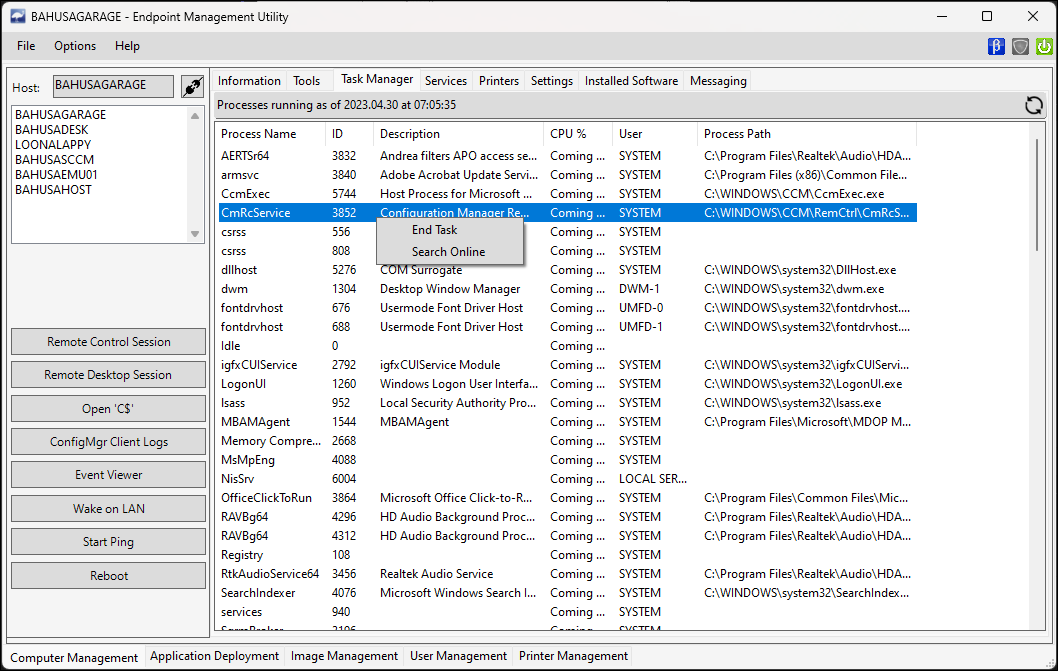Click the process list vertical scrollbar
This screenshot has width=1058, height=671.
tap(1036, 196)
